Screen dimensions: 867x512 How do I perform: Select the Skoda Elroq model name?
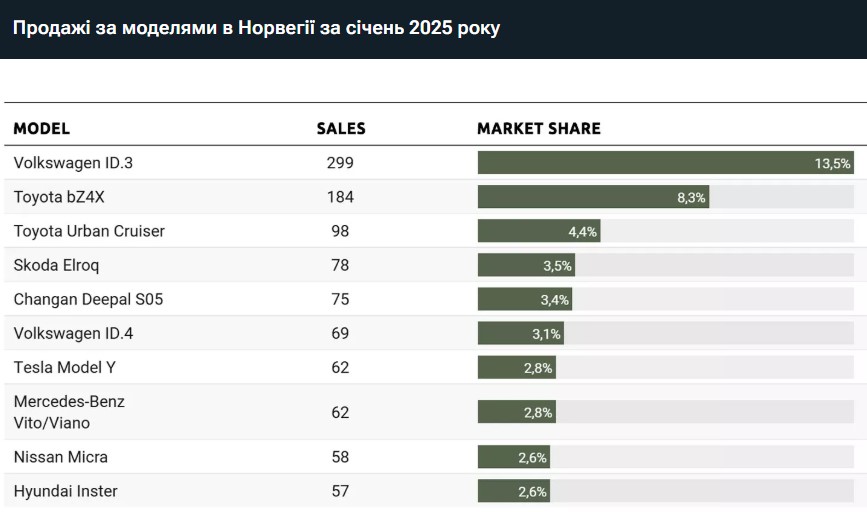coord(57,265)
